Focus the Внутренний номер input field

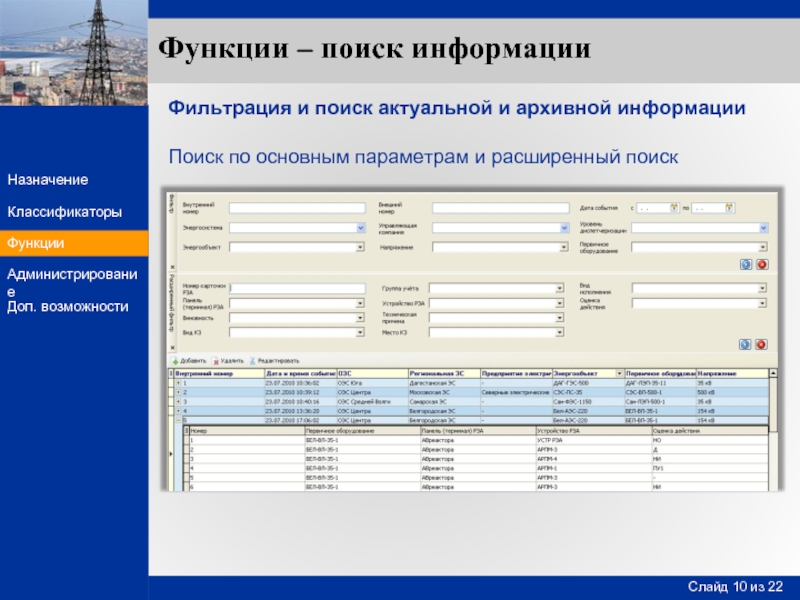pyautogui.click(x=297, y=208)
